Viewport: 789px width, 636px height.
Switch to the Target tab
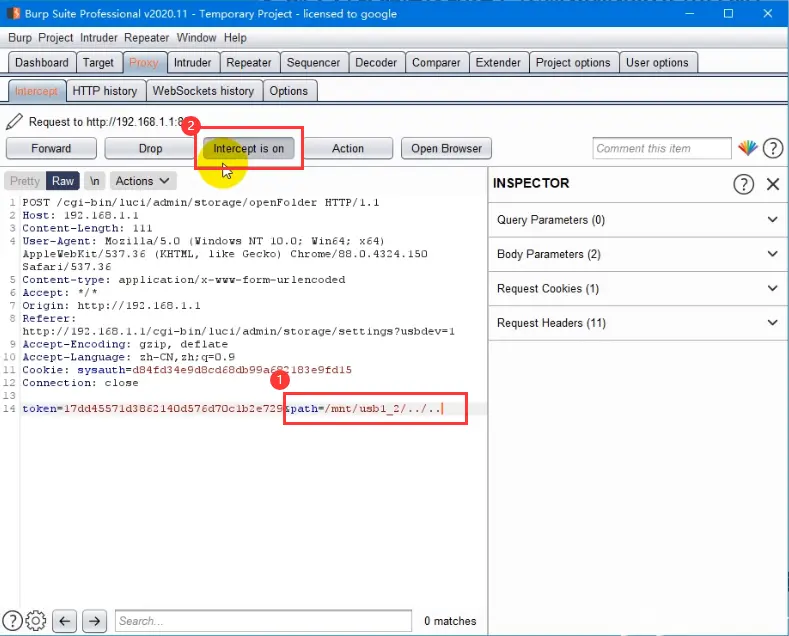(x=98, y=62)
